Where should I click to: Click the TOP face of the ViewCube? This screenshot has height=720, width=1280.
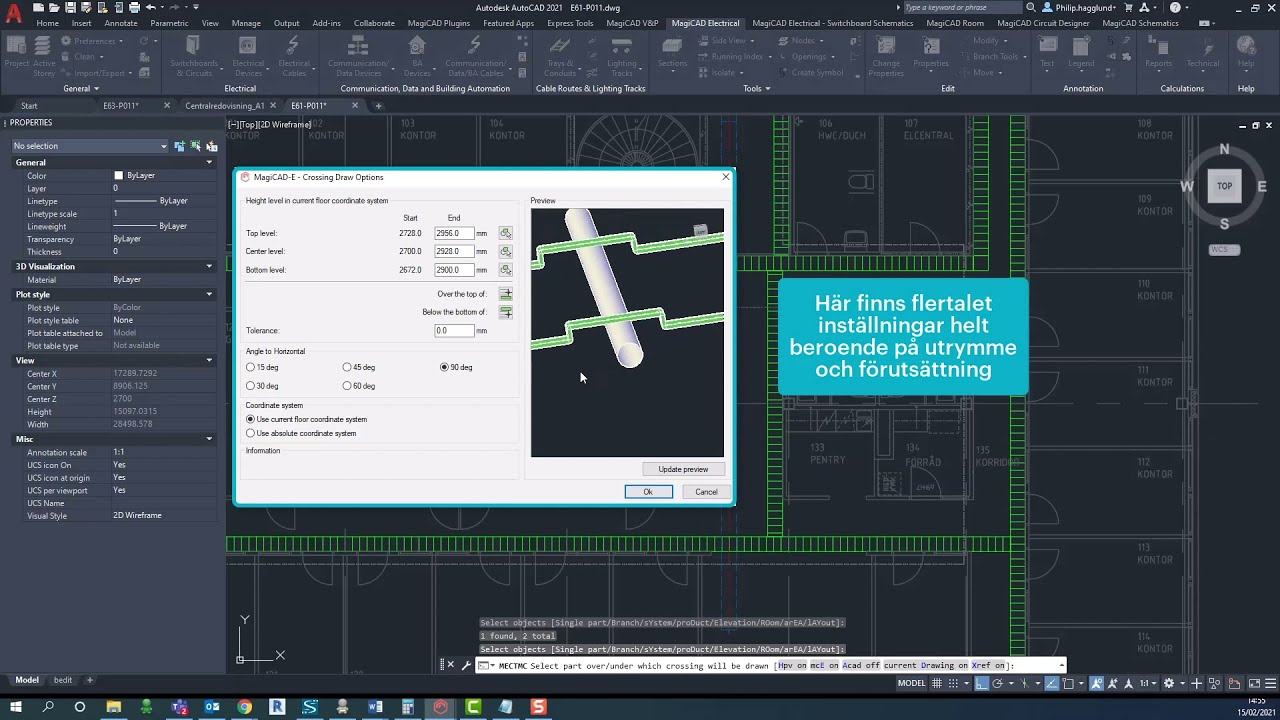(1225, 186)
